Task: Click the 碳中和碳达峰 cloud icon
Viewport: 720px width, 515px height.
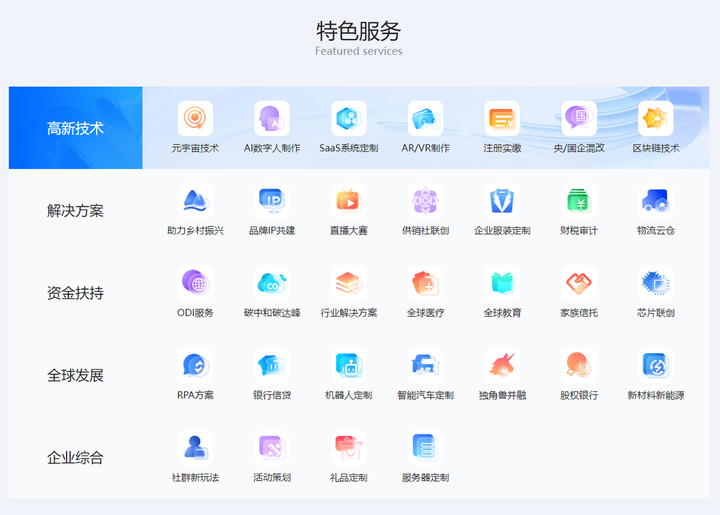Action: [272, 283]
